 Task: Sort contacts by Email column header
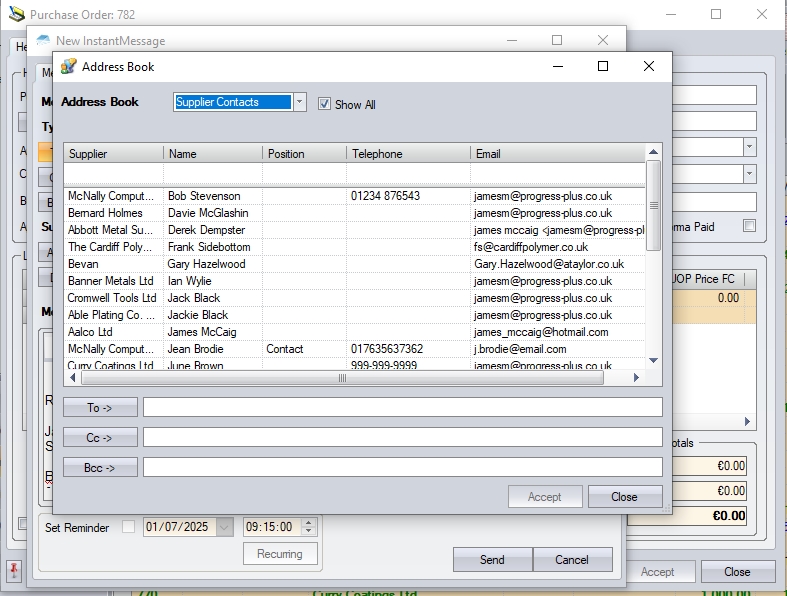[x=557, y=154]
